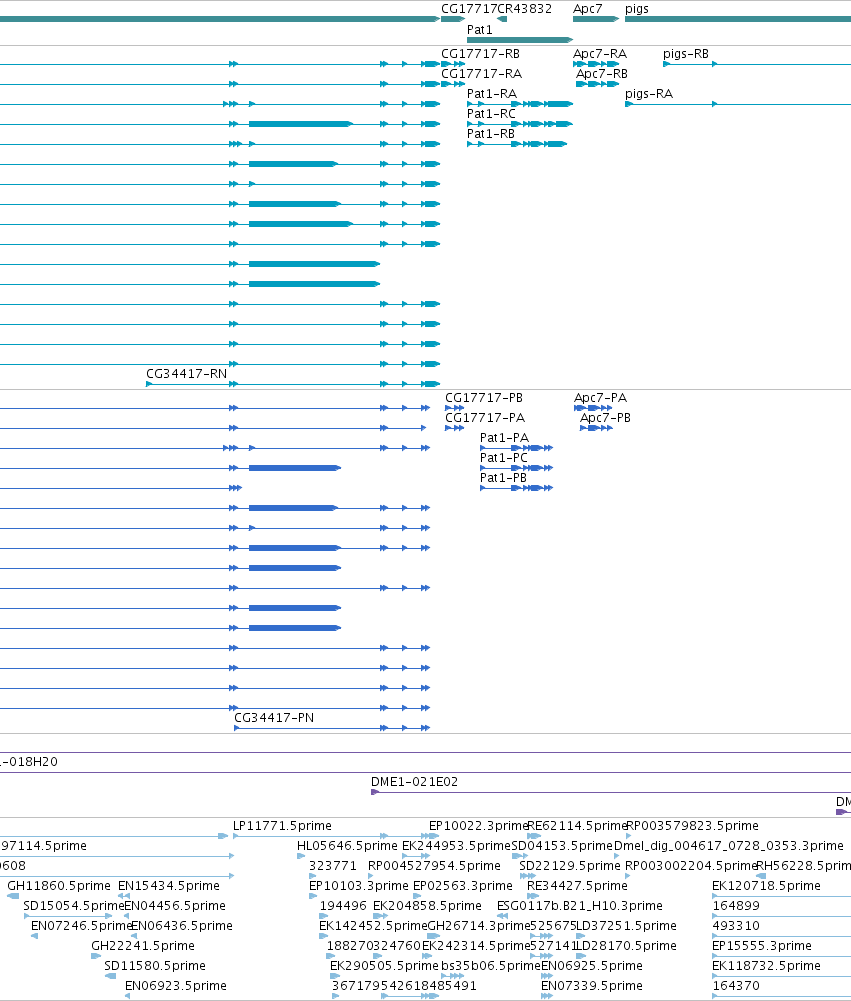Select the HL05646.5prime EST label
851x1001 pixels.
pos(347,846)
